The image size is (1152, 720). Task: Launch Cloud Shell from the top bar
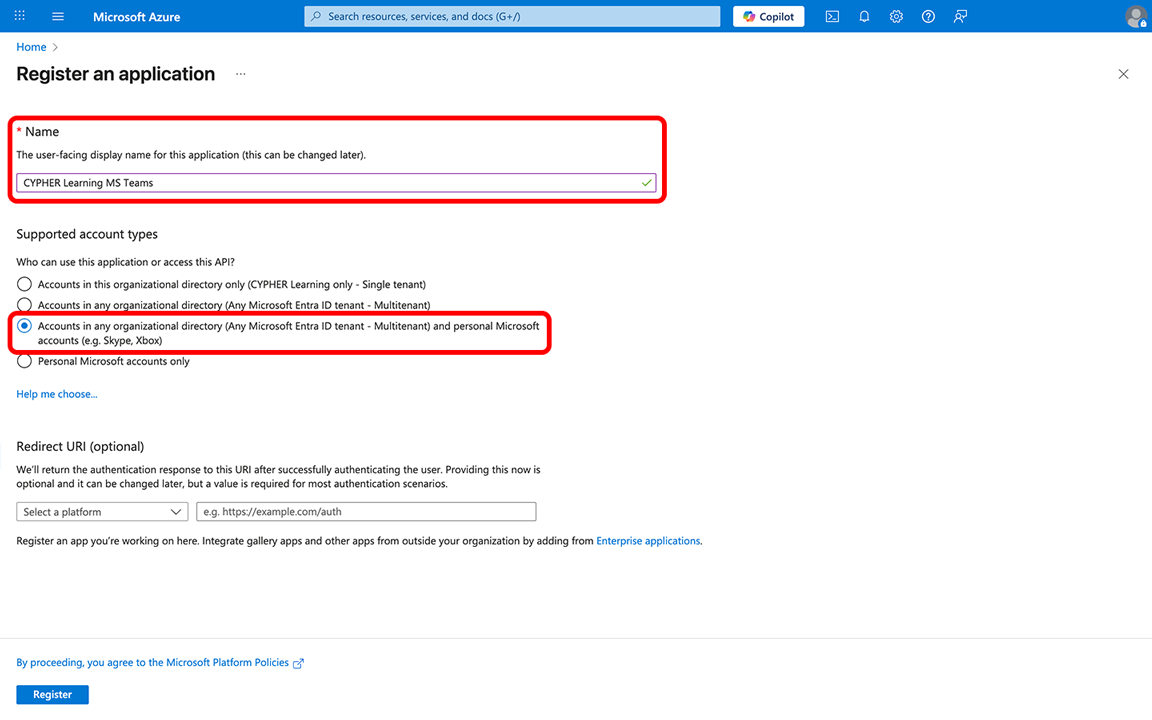[x=832, y=16]
